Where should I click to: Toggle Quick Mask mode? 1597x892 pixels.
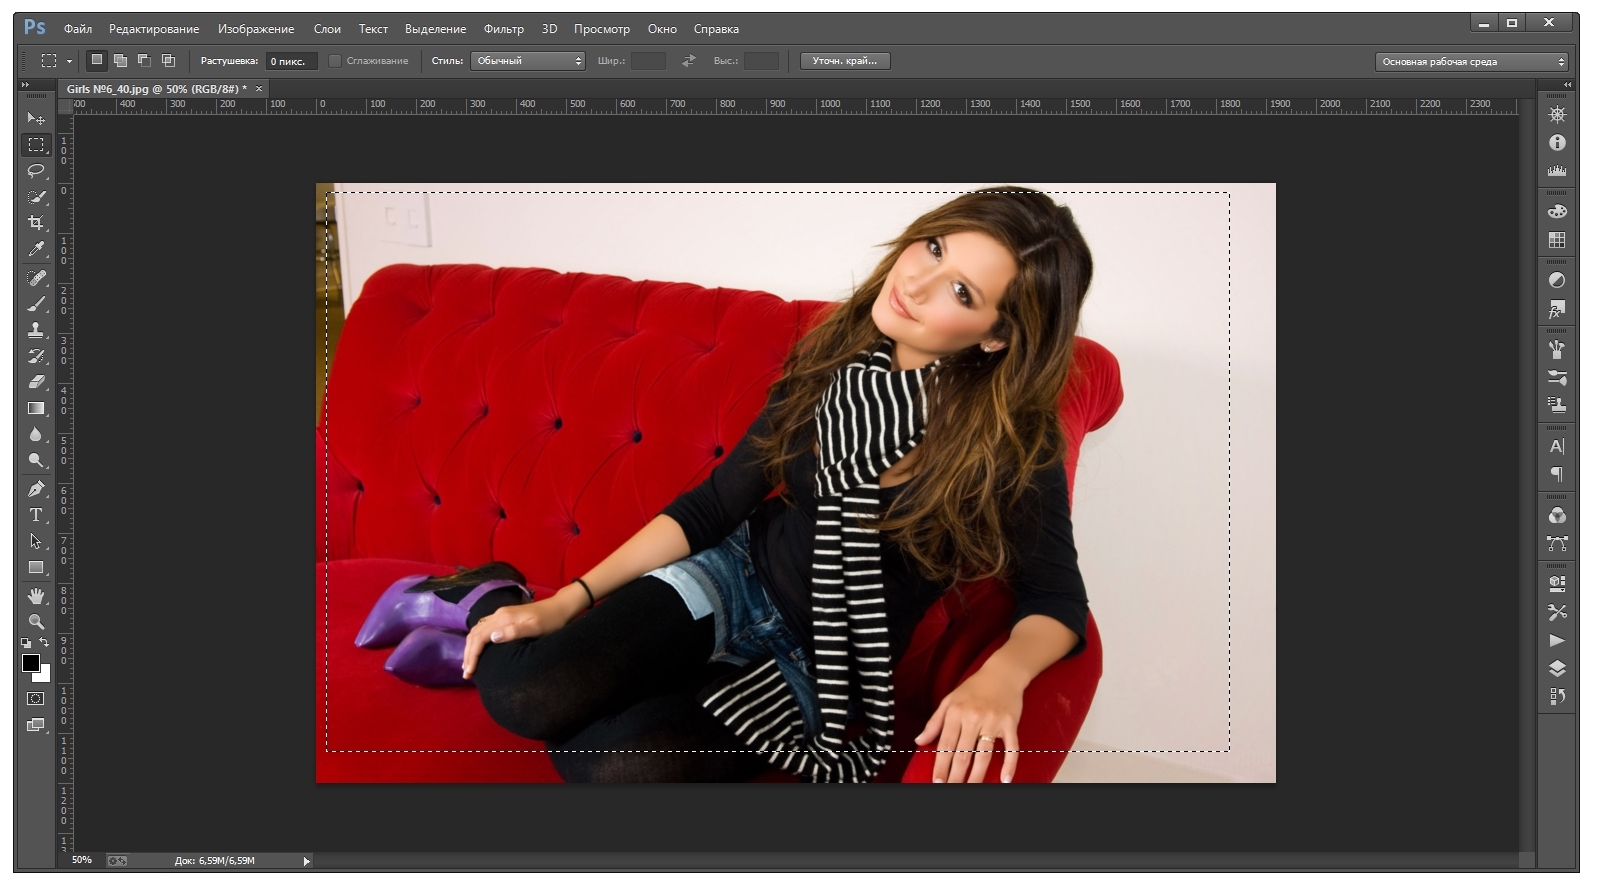[x=36, y=698]
